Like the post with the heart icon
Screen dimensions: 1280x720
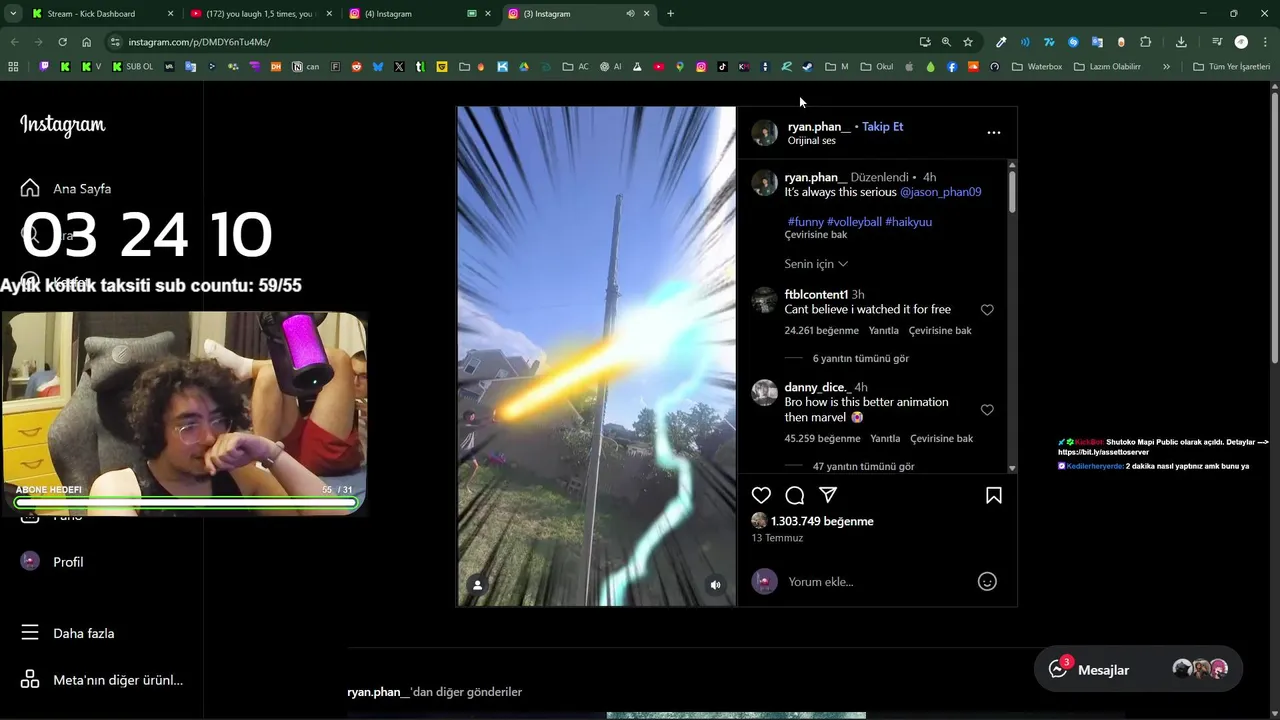[x=761, y=495]
